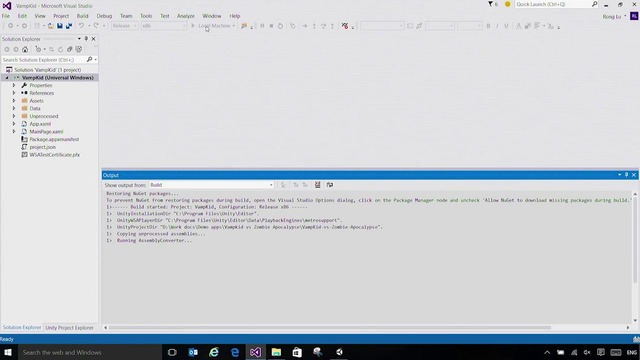Click Search the web and Windows box

click(x=90, y=352)
